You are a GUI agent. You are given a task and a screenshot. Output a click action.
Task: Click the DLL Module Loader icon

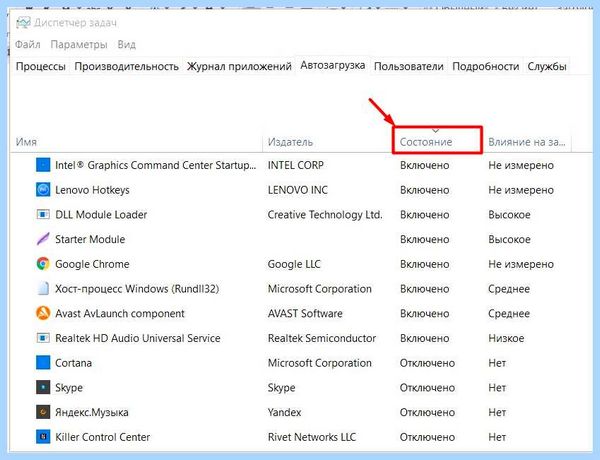43,214
